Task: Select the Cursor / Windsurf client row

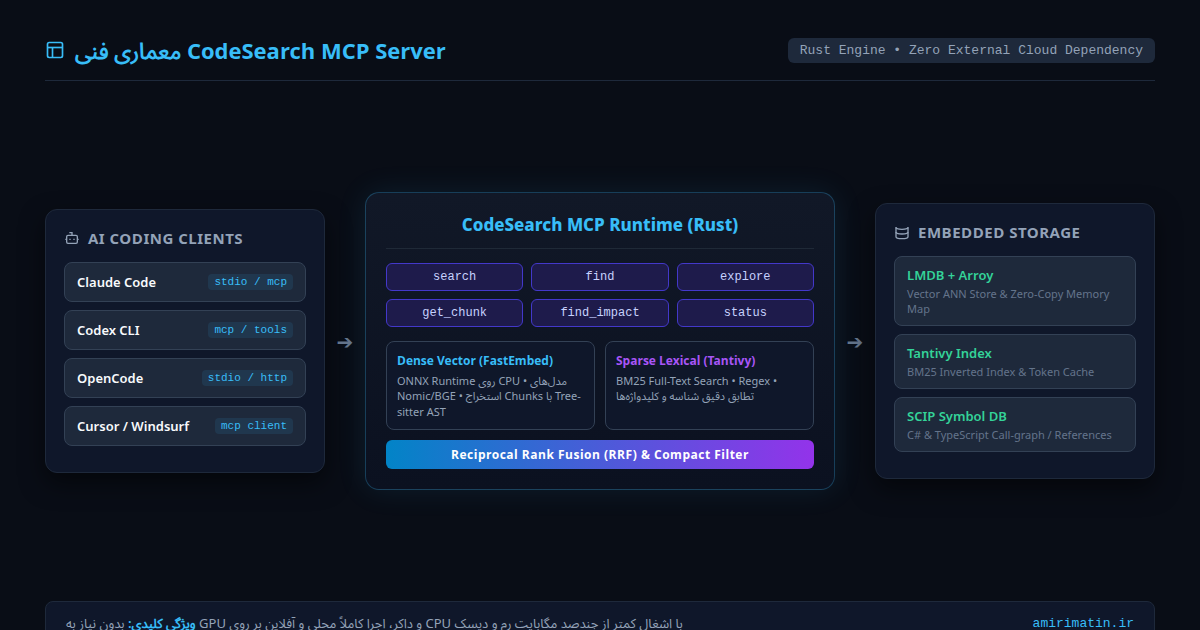Action: point(185,426)
